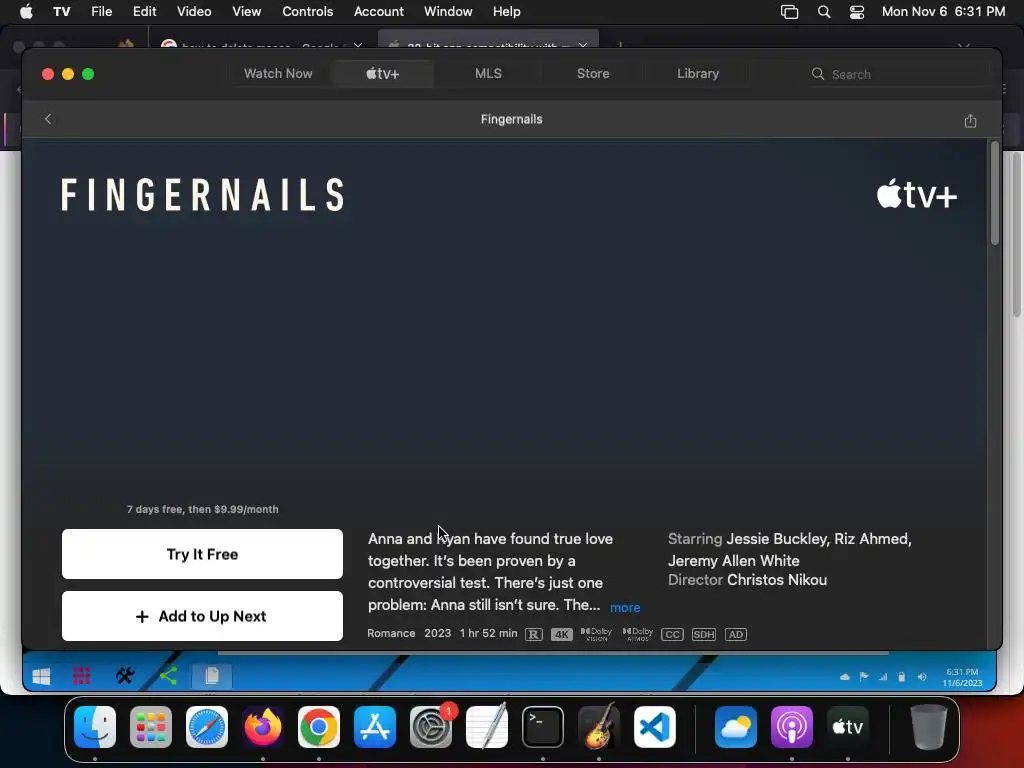Click the volume icon in remote system tray
Viewport: 1024px width, 768px height.
coord(921,677)
